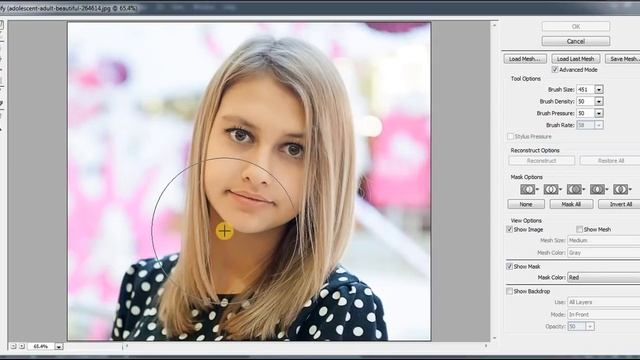Click the Load Last Mesh button
The width and height of the screenshot is (640, 360).
pos(576,59)
